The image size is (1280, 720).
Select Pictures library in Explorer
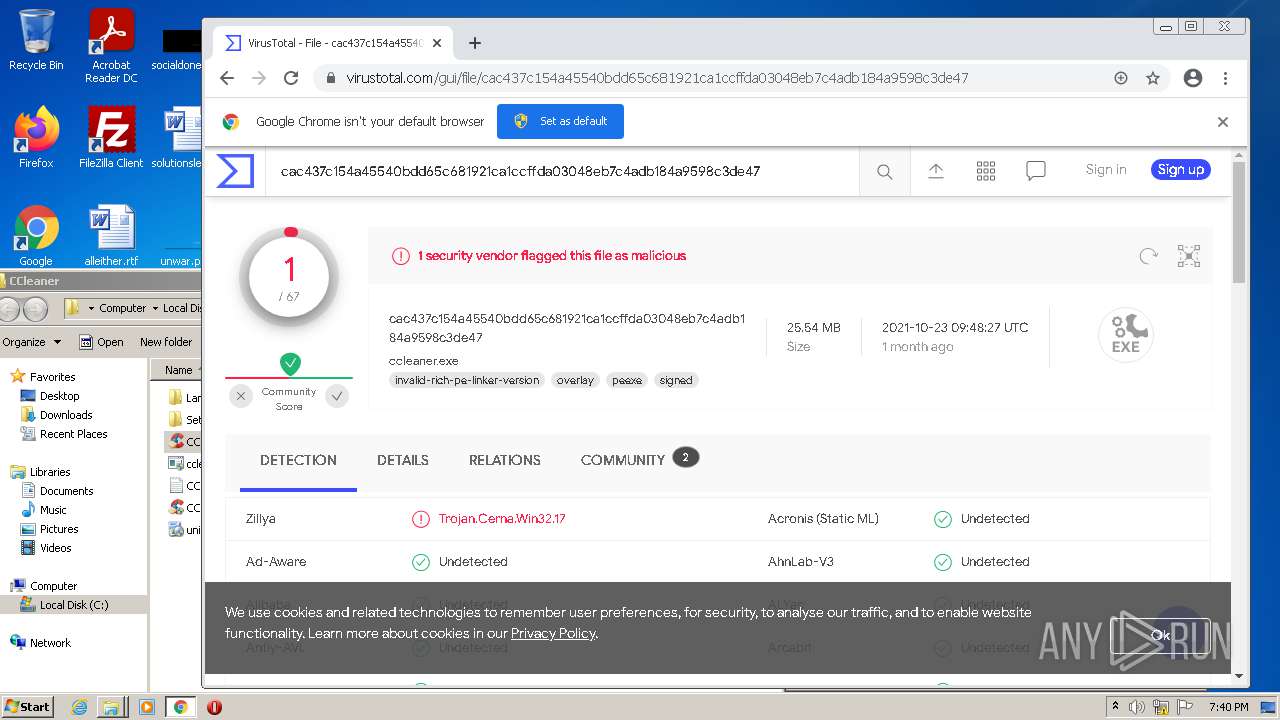[59, 529]
